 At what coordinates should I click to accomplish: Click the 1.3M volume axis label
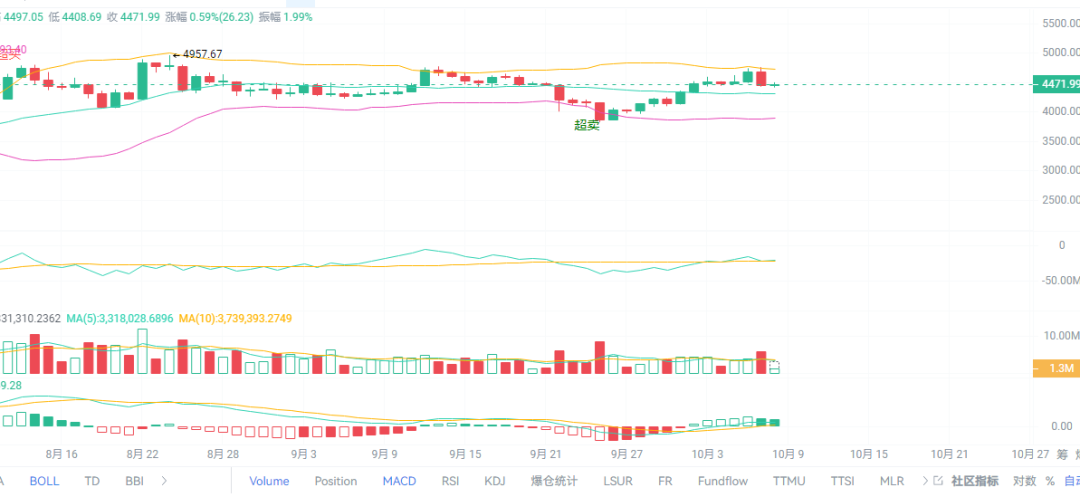1060,368
